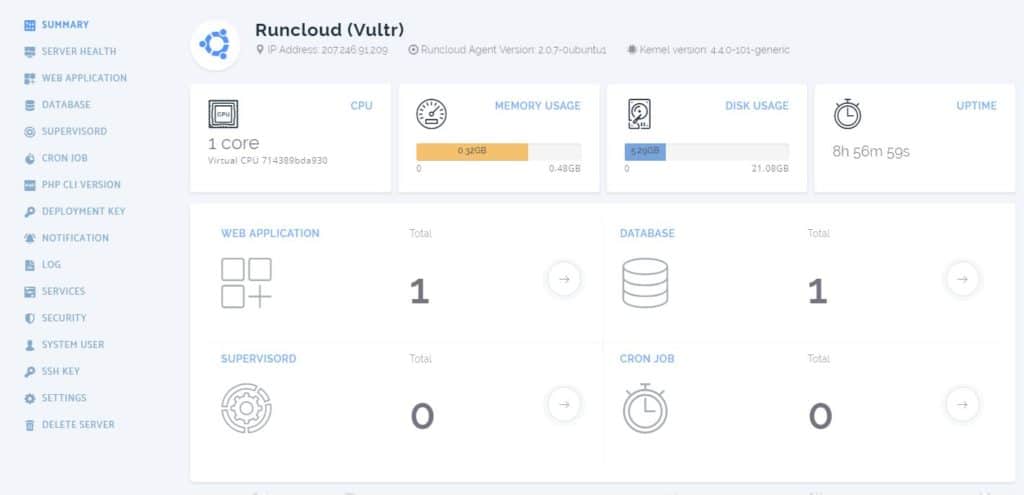
Task: Click the Virtual CPU 714389bda930 text
Action: [268, 161]
